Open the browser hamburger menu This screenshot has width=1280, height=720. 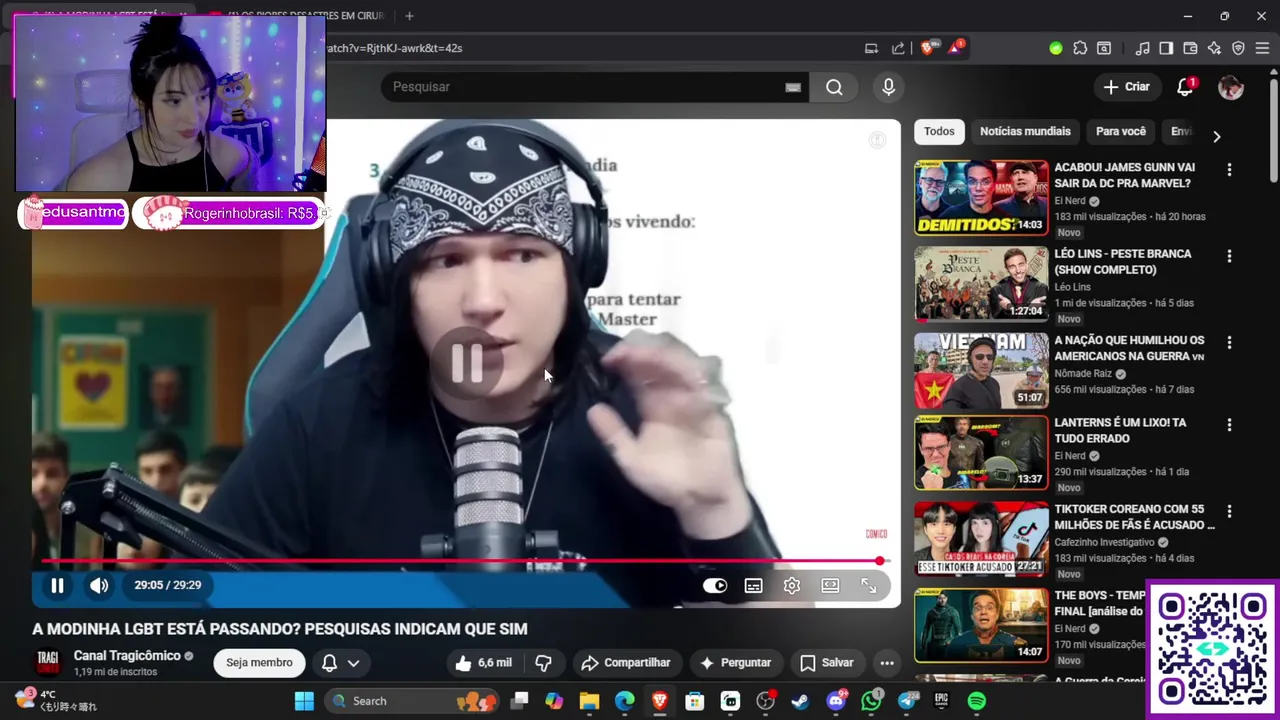(1262, 48)
